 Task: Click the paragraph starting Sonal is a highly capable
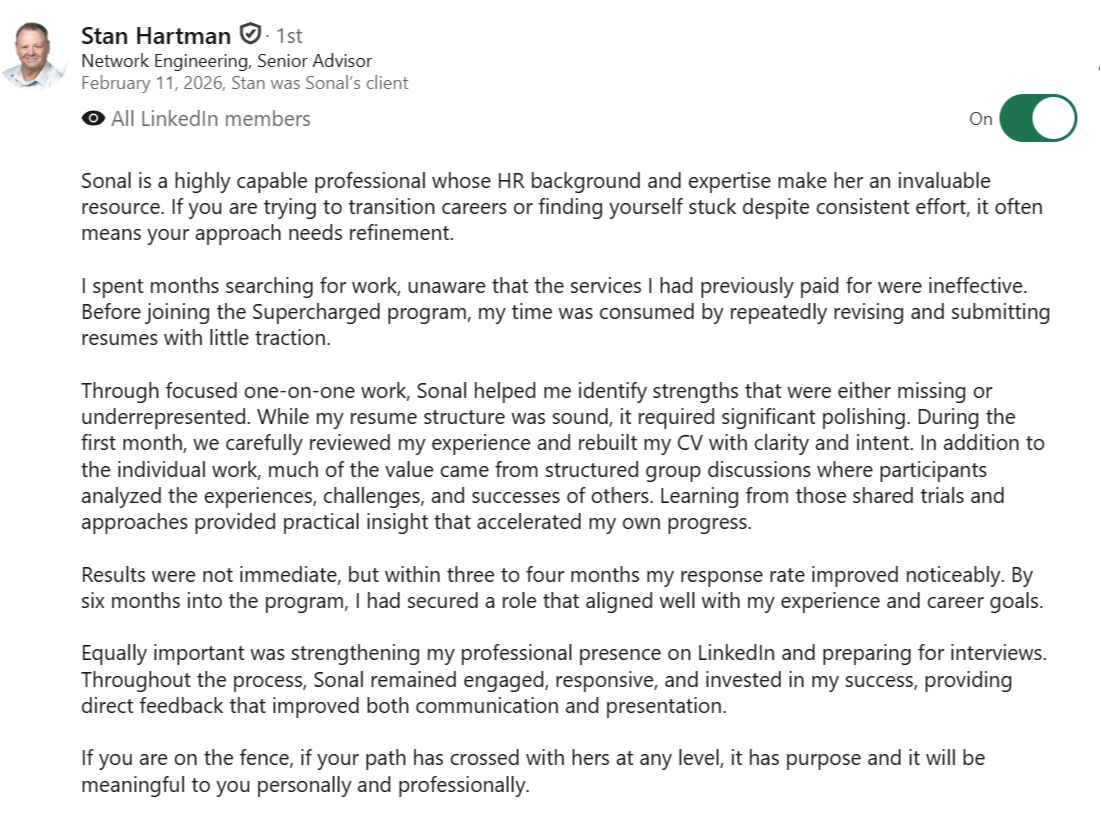tap(561, 206)
